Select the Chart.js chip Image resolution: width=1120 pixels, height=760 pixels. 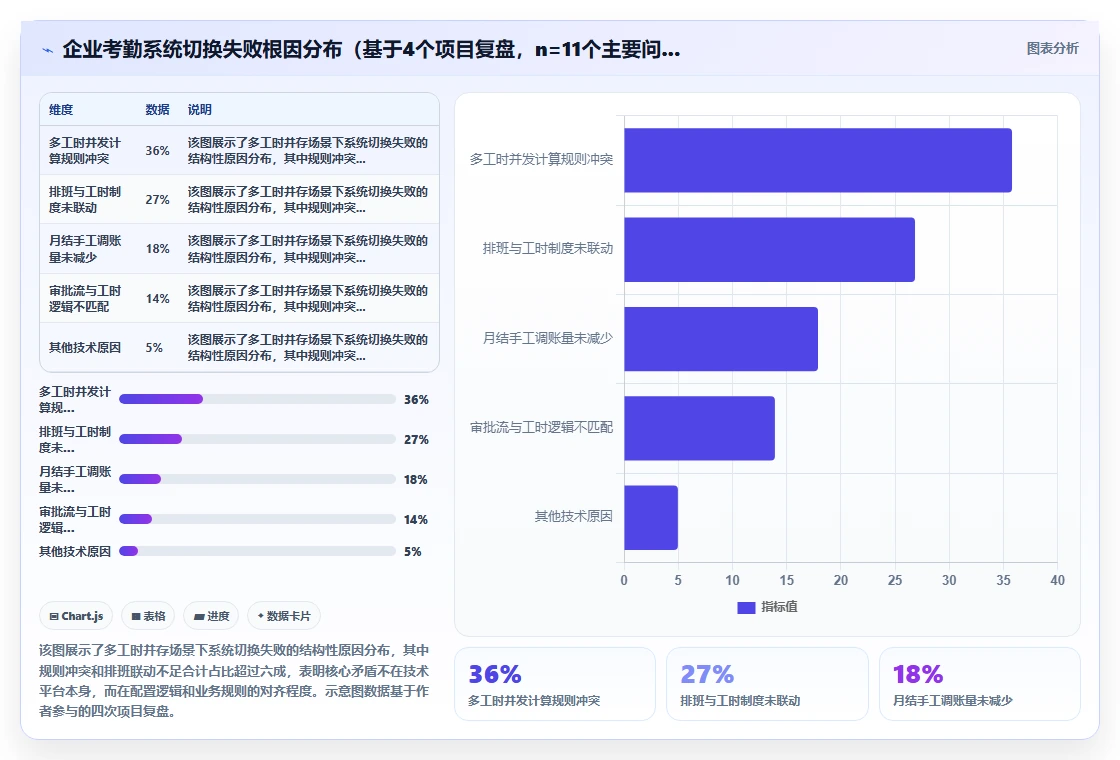click(76, 616)
